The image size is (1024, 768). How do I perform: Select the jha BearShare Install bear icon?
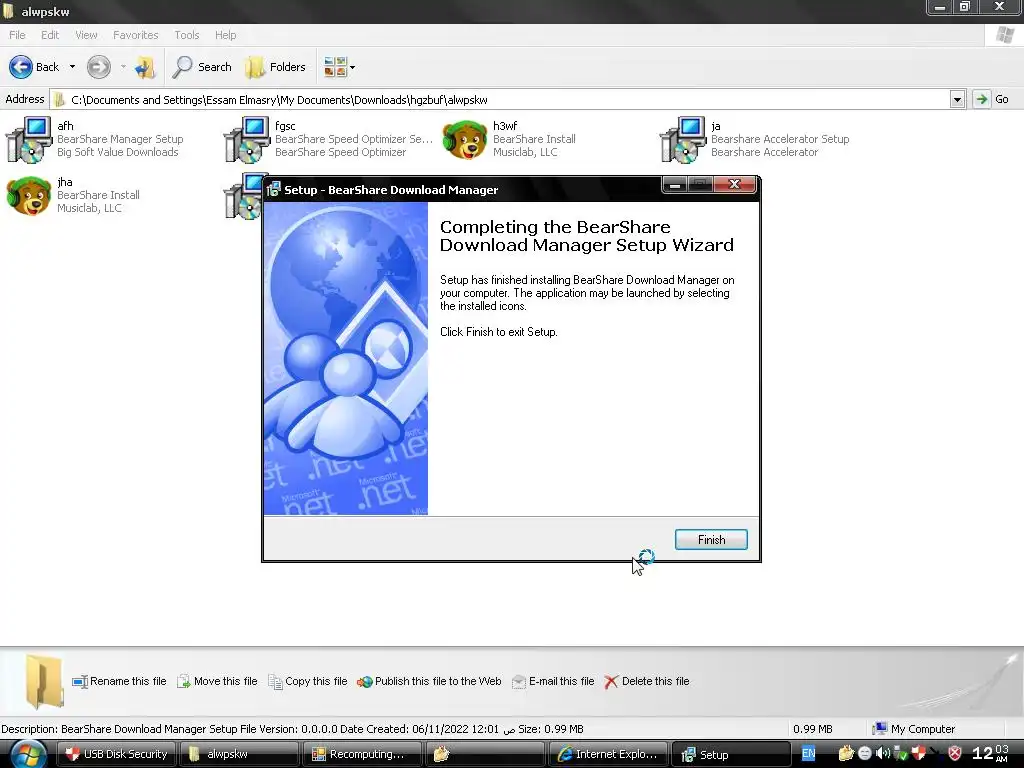pyautogui.click(x=28, y=195)
